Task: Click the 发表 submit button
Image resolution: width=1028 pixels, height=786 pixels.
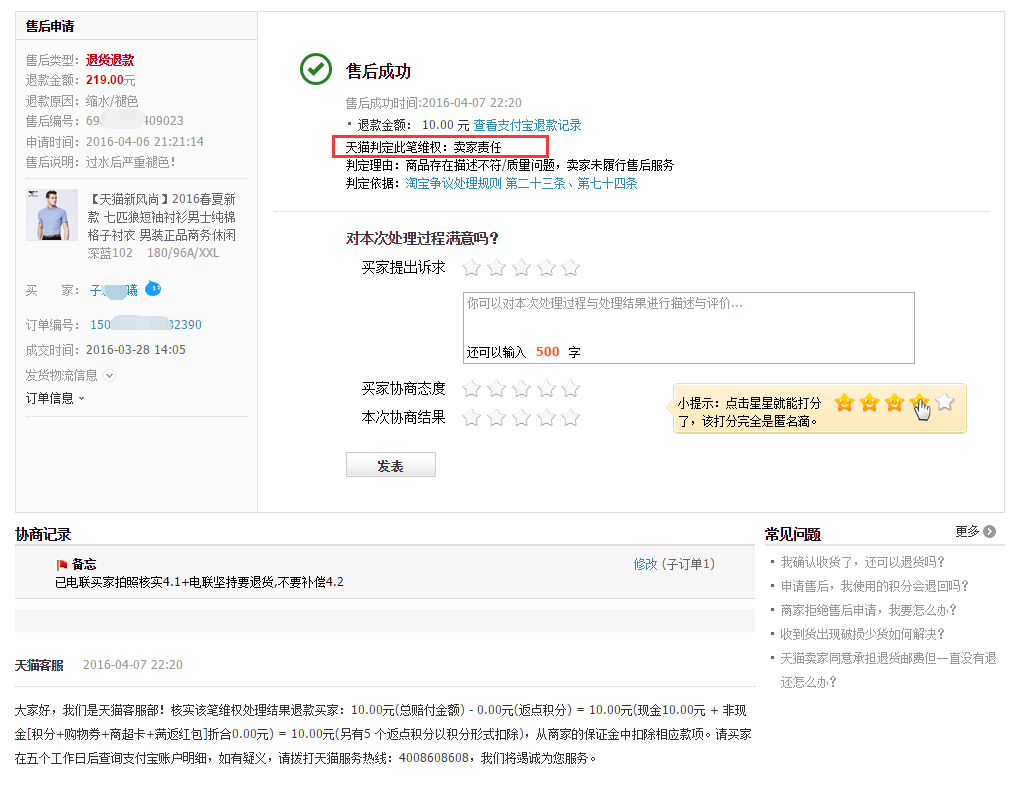Action: click(x=391, y=465)
